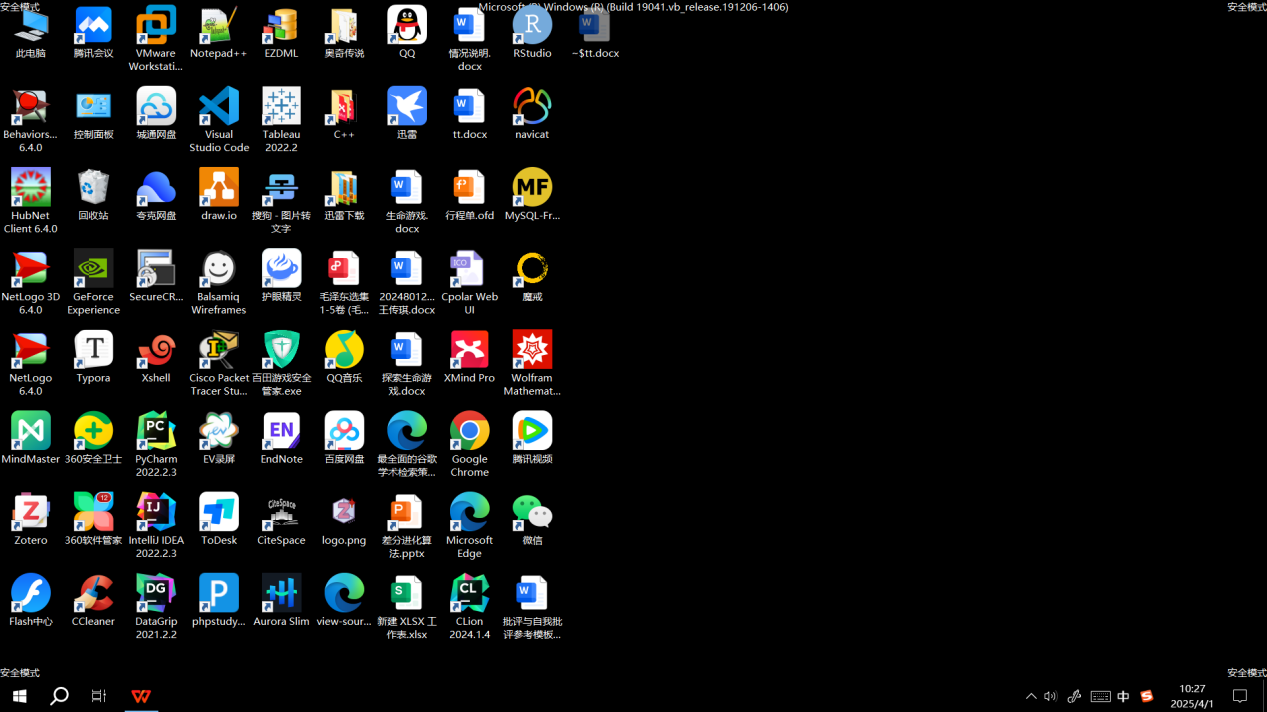Open Task View on the taskbar
The width and height of the screenshot is (1267, 712).
click(x=98, y=696)
